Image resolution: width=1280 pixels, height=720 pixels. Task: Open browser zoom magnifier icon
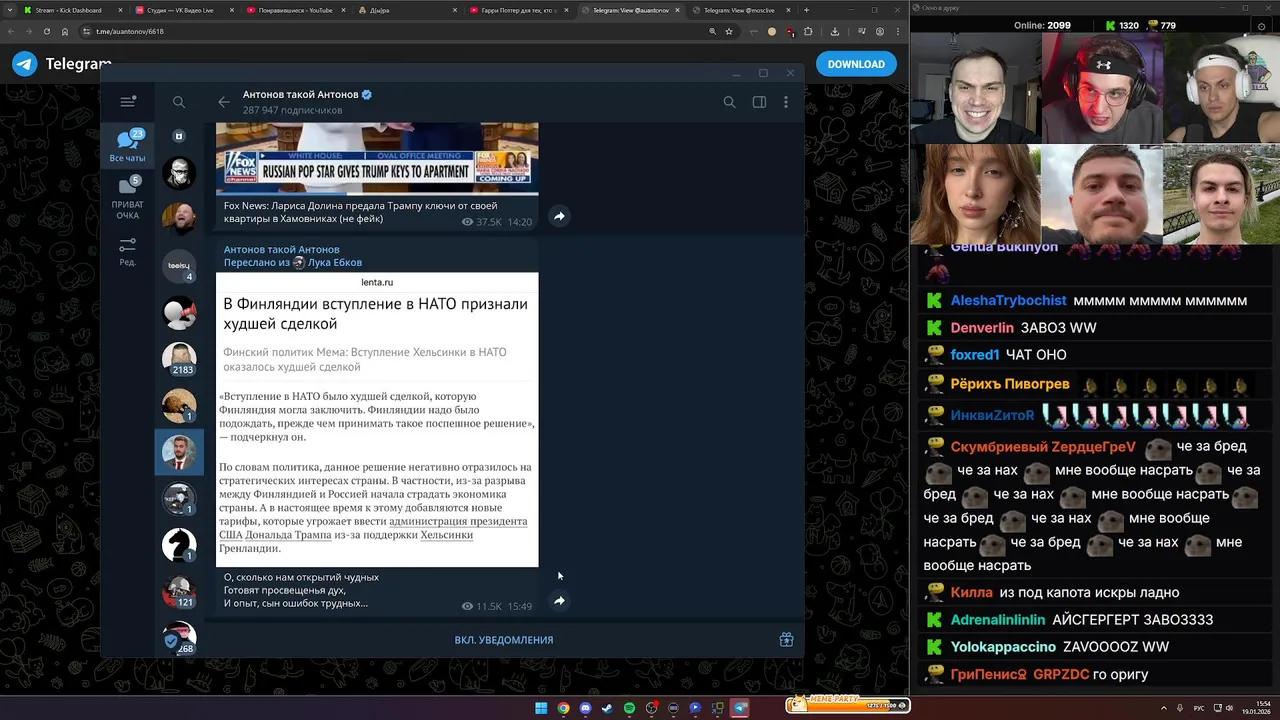pos(712,31)
